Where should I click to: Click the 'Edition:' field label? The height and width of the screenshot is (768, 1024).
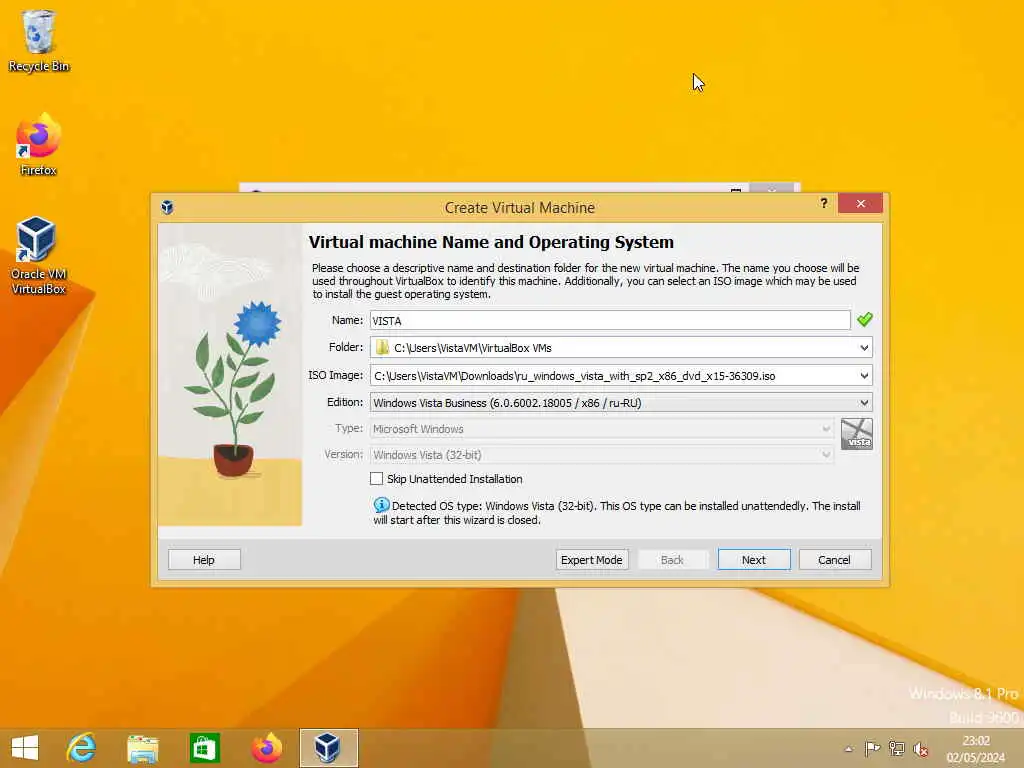click(345, 402)
